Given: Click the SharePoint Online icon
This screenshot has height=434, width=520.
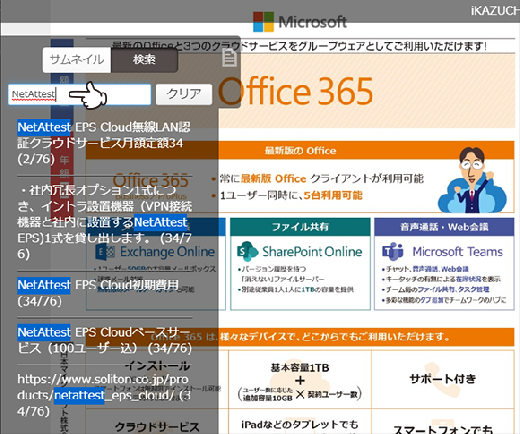Looking at the screenshot, I should click(x=247, y=252).
